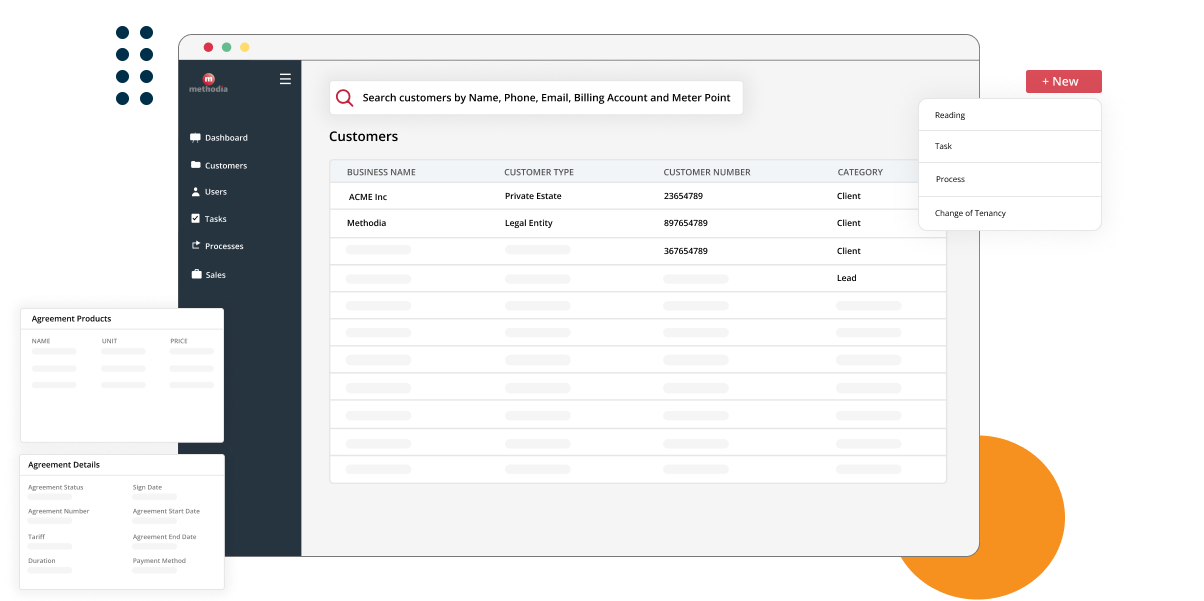1204x601 pixels.
Task: Click the Users person icon
Action: click(195, 191)
